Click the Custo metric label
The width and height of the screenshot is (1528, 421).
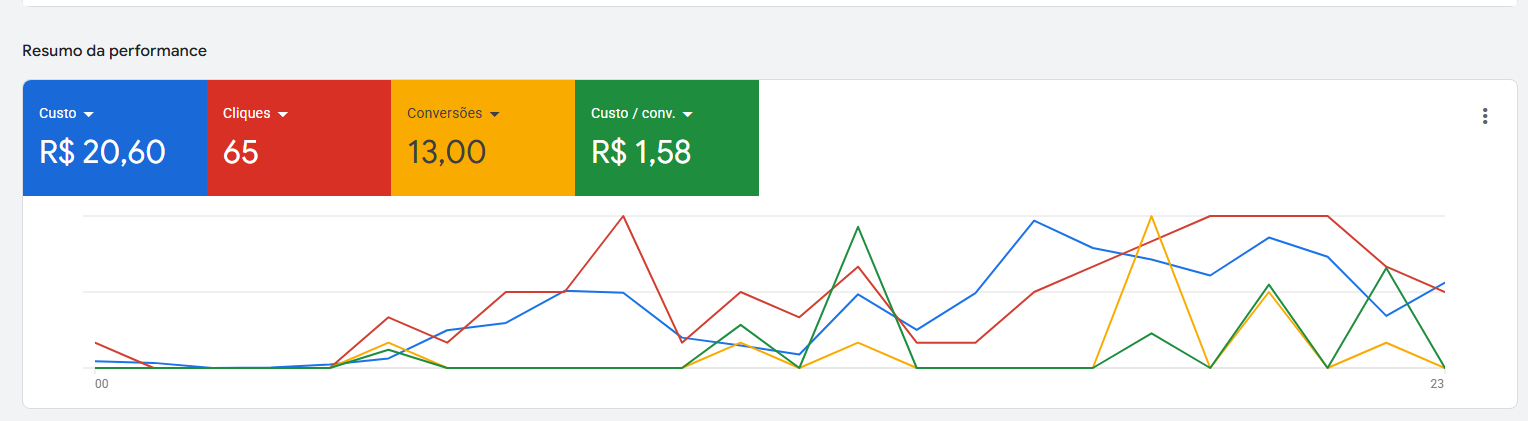[x=58, y=114]
